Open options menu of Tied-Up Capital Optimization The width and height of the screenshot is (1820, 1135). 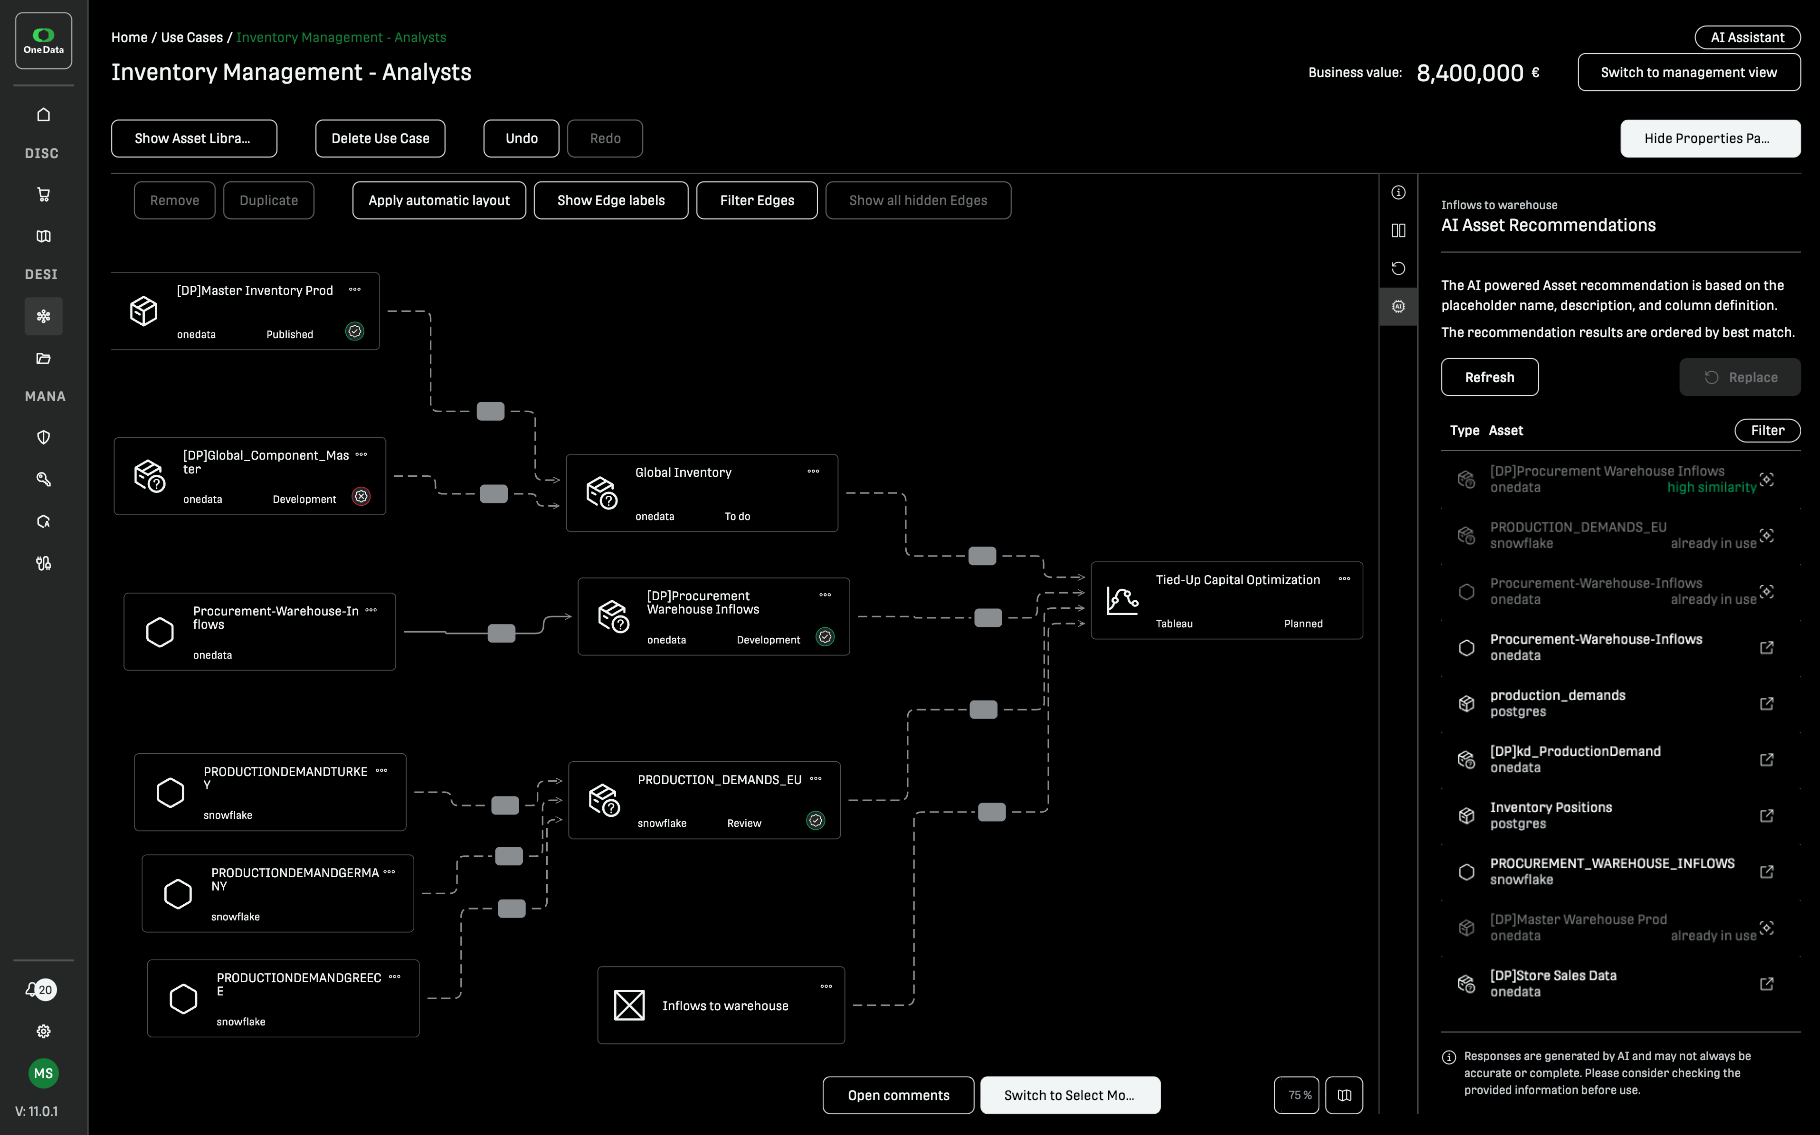1344,579
